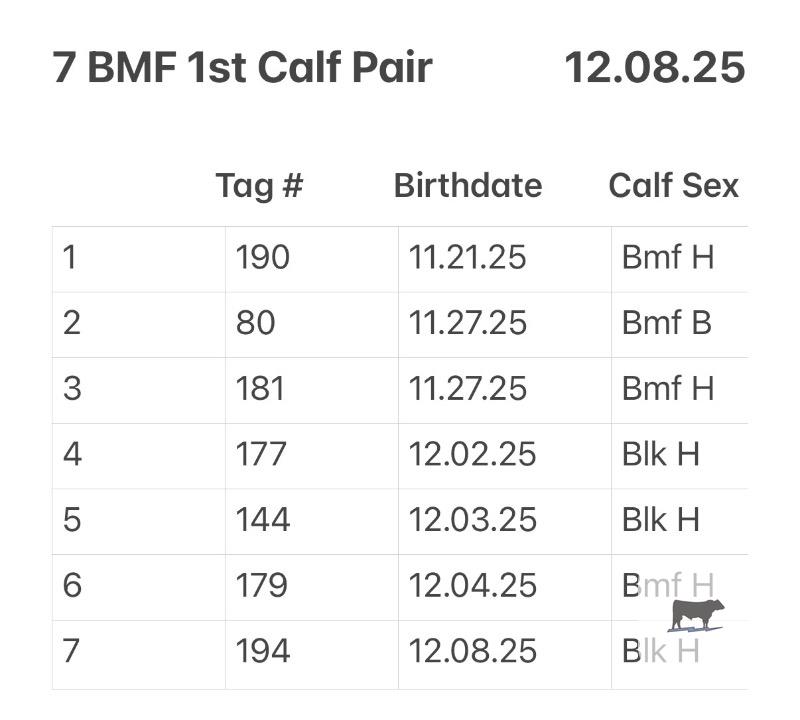Click the 12.03.25 birthdate cell

pyautogui.click(x=472, y=519)
